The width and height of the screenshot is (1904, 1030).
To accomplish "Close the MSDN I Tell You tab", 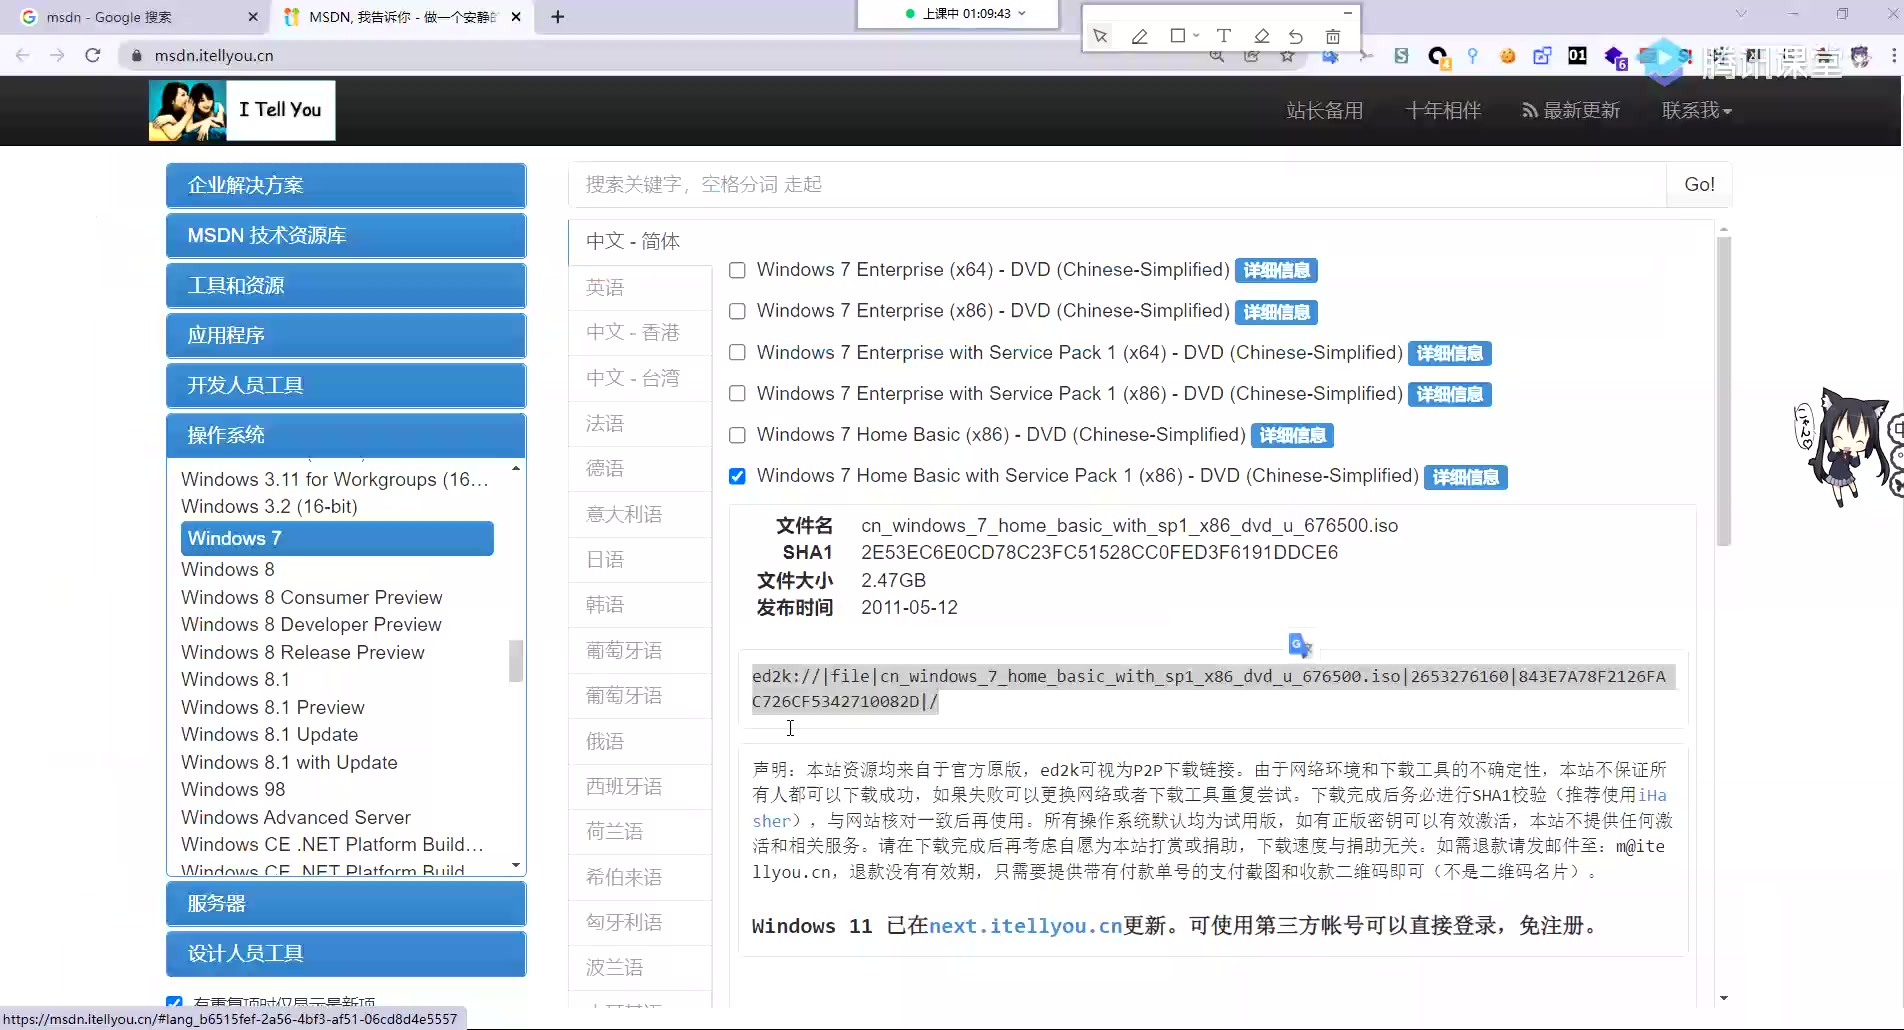I will click(516, 17).
